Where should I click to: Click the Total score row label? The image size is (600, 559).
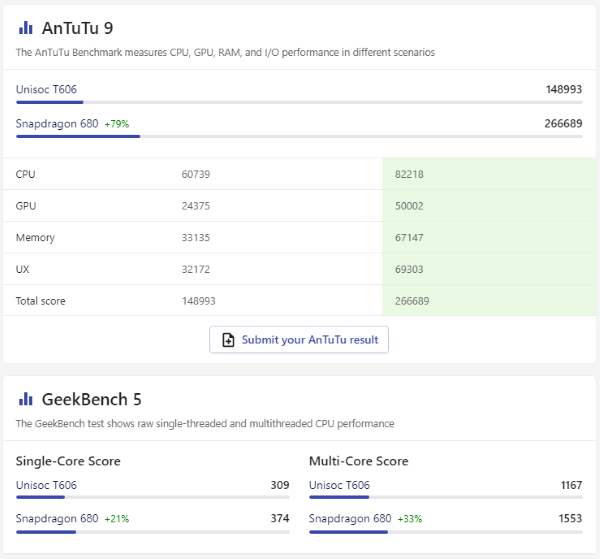click(40, 301)
